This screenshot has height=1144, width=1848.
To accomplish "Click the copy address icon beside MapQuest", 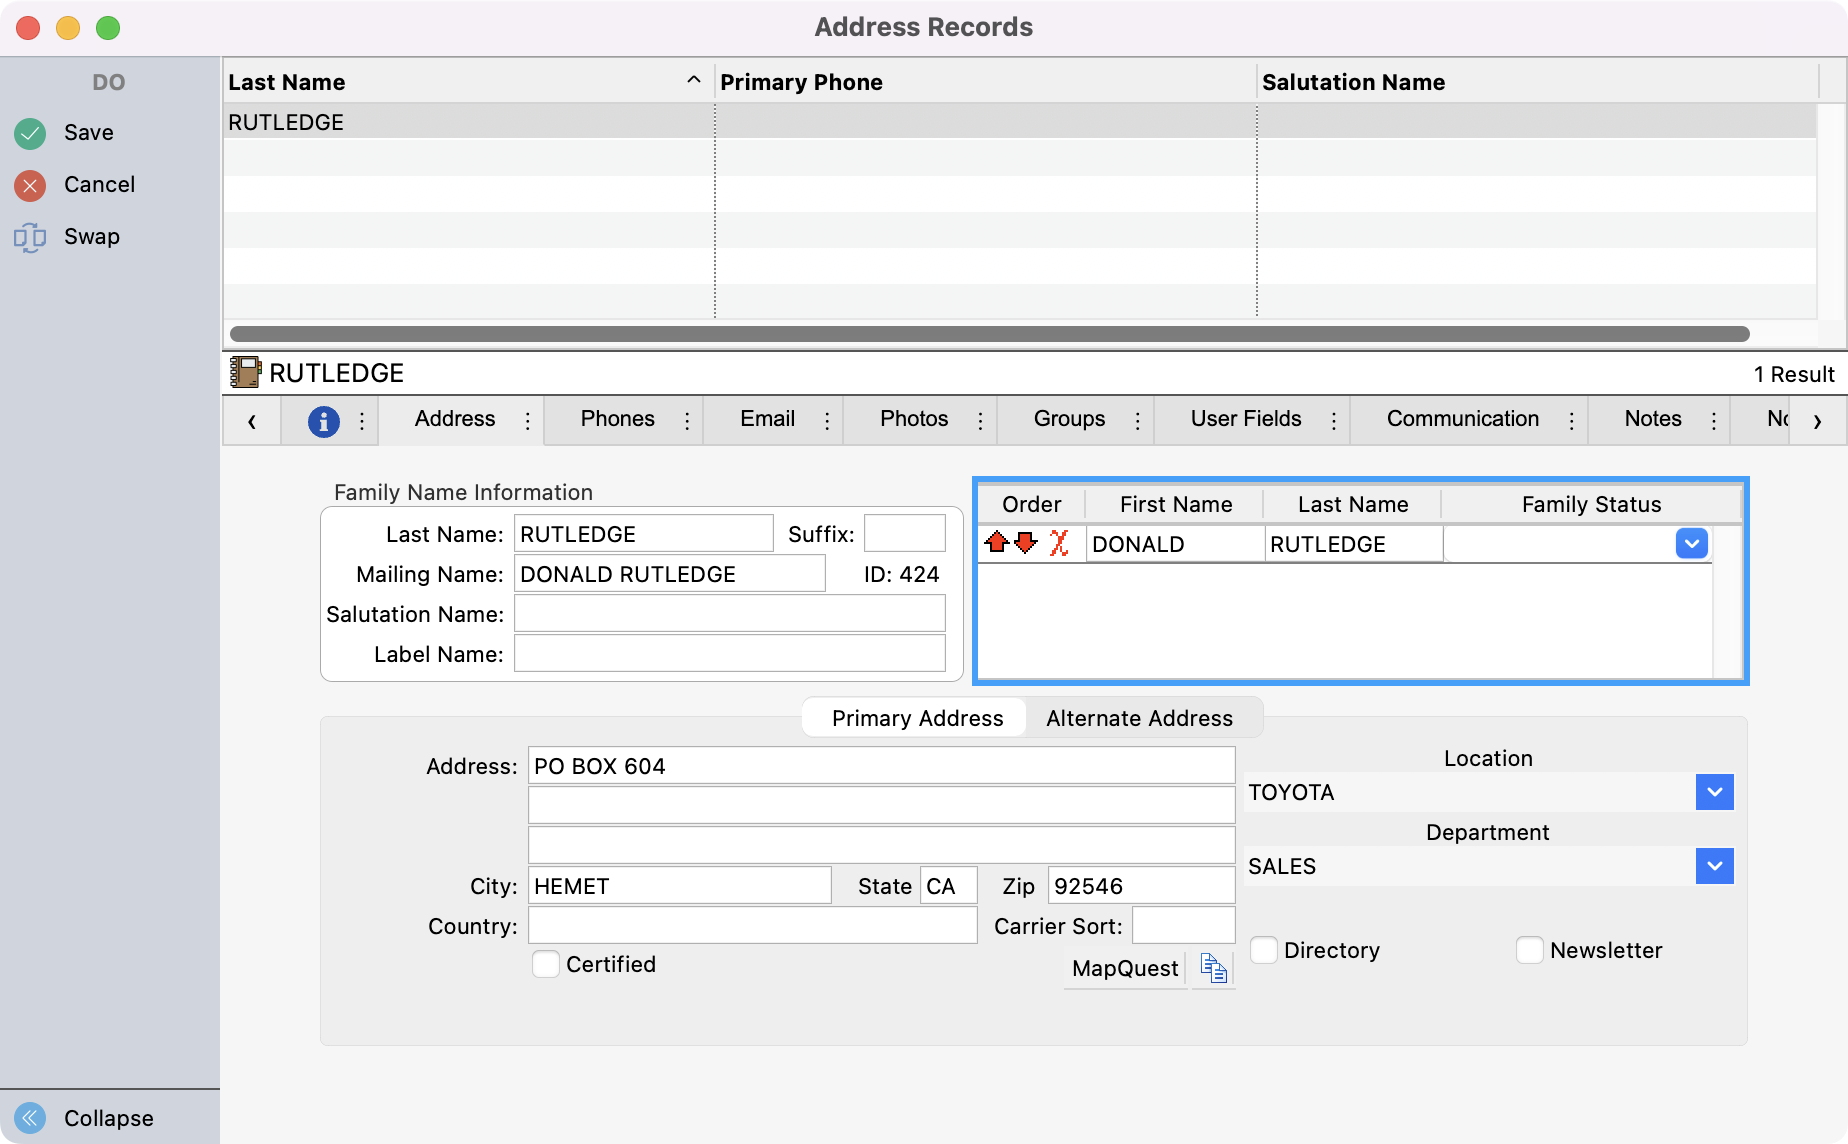I will point(1214,968).
